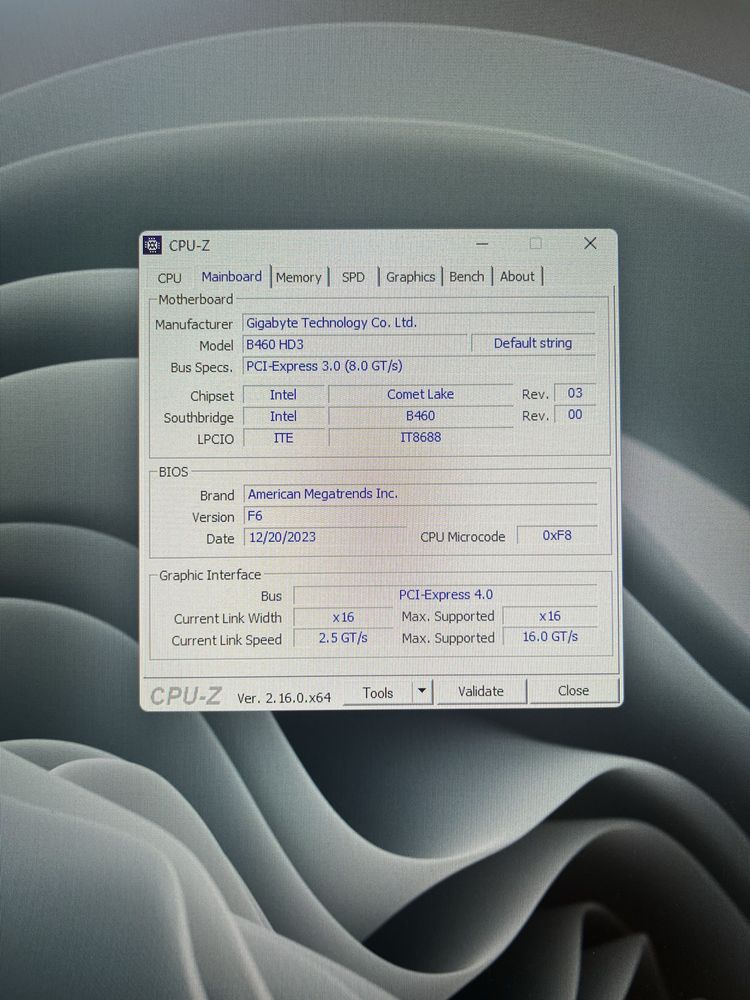Click the southbridge Rev. value 00
Viewport: 750px width, 1000px height.
[575, 415]
